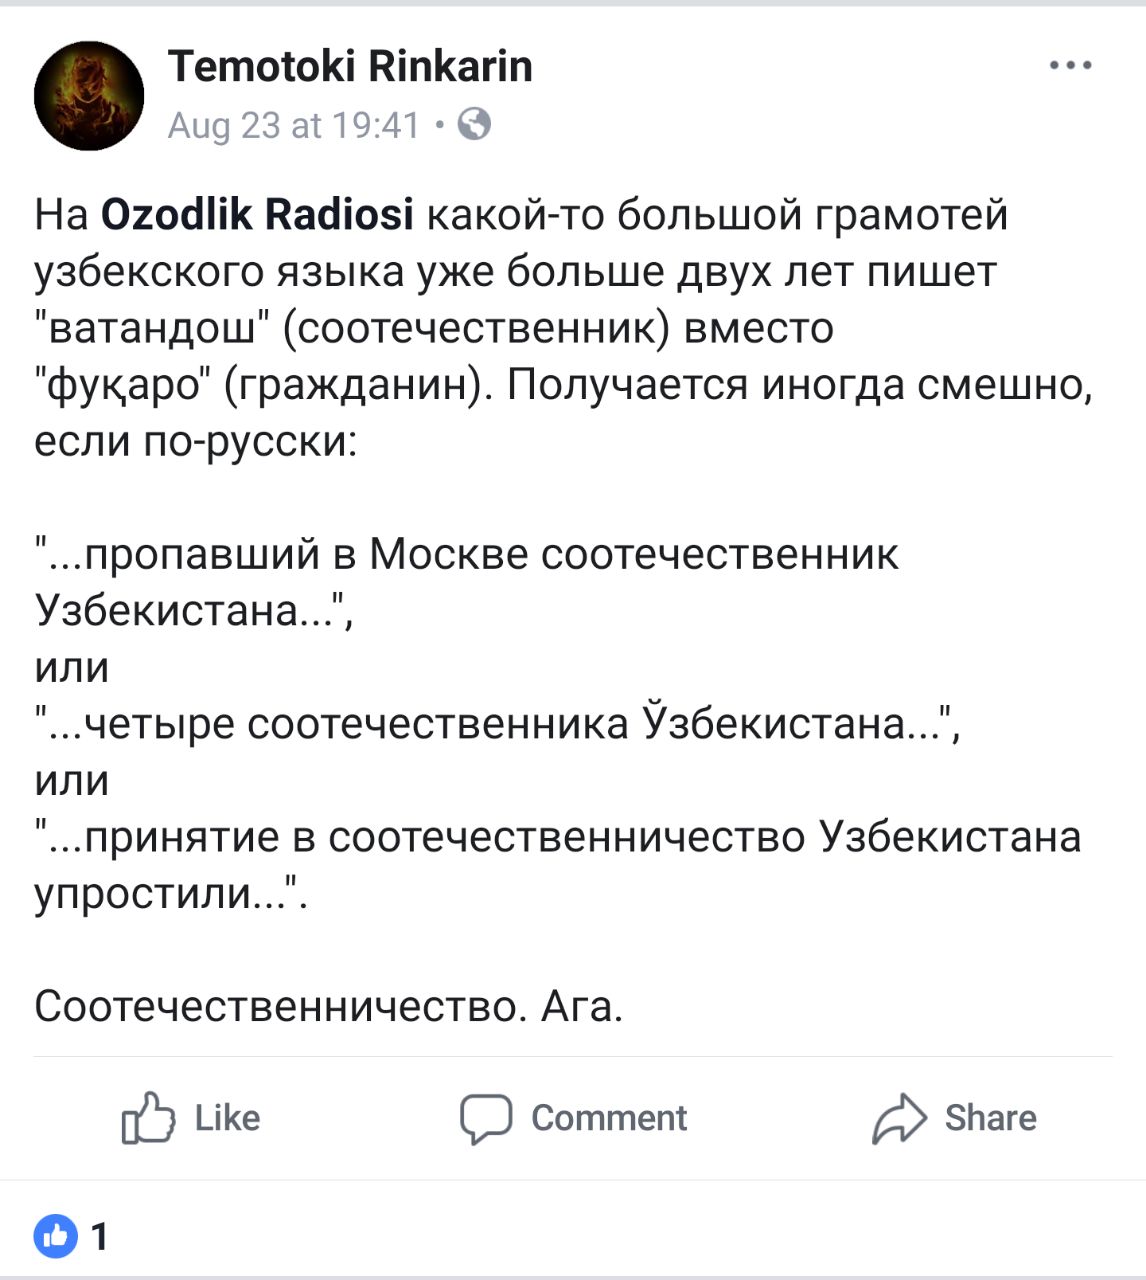Follow the Ozodlik Radiosi tagged page link
The image size is (1146, 1280).
click(x=258, y=214)
